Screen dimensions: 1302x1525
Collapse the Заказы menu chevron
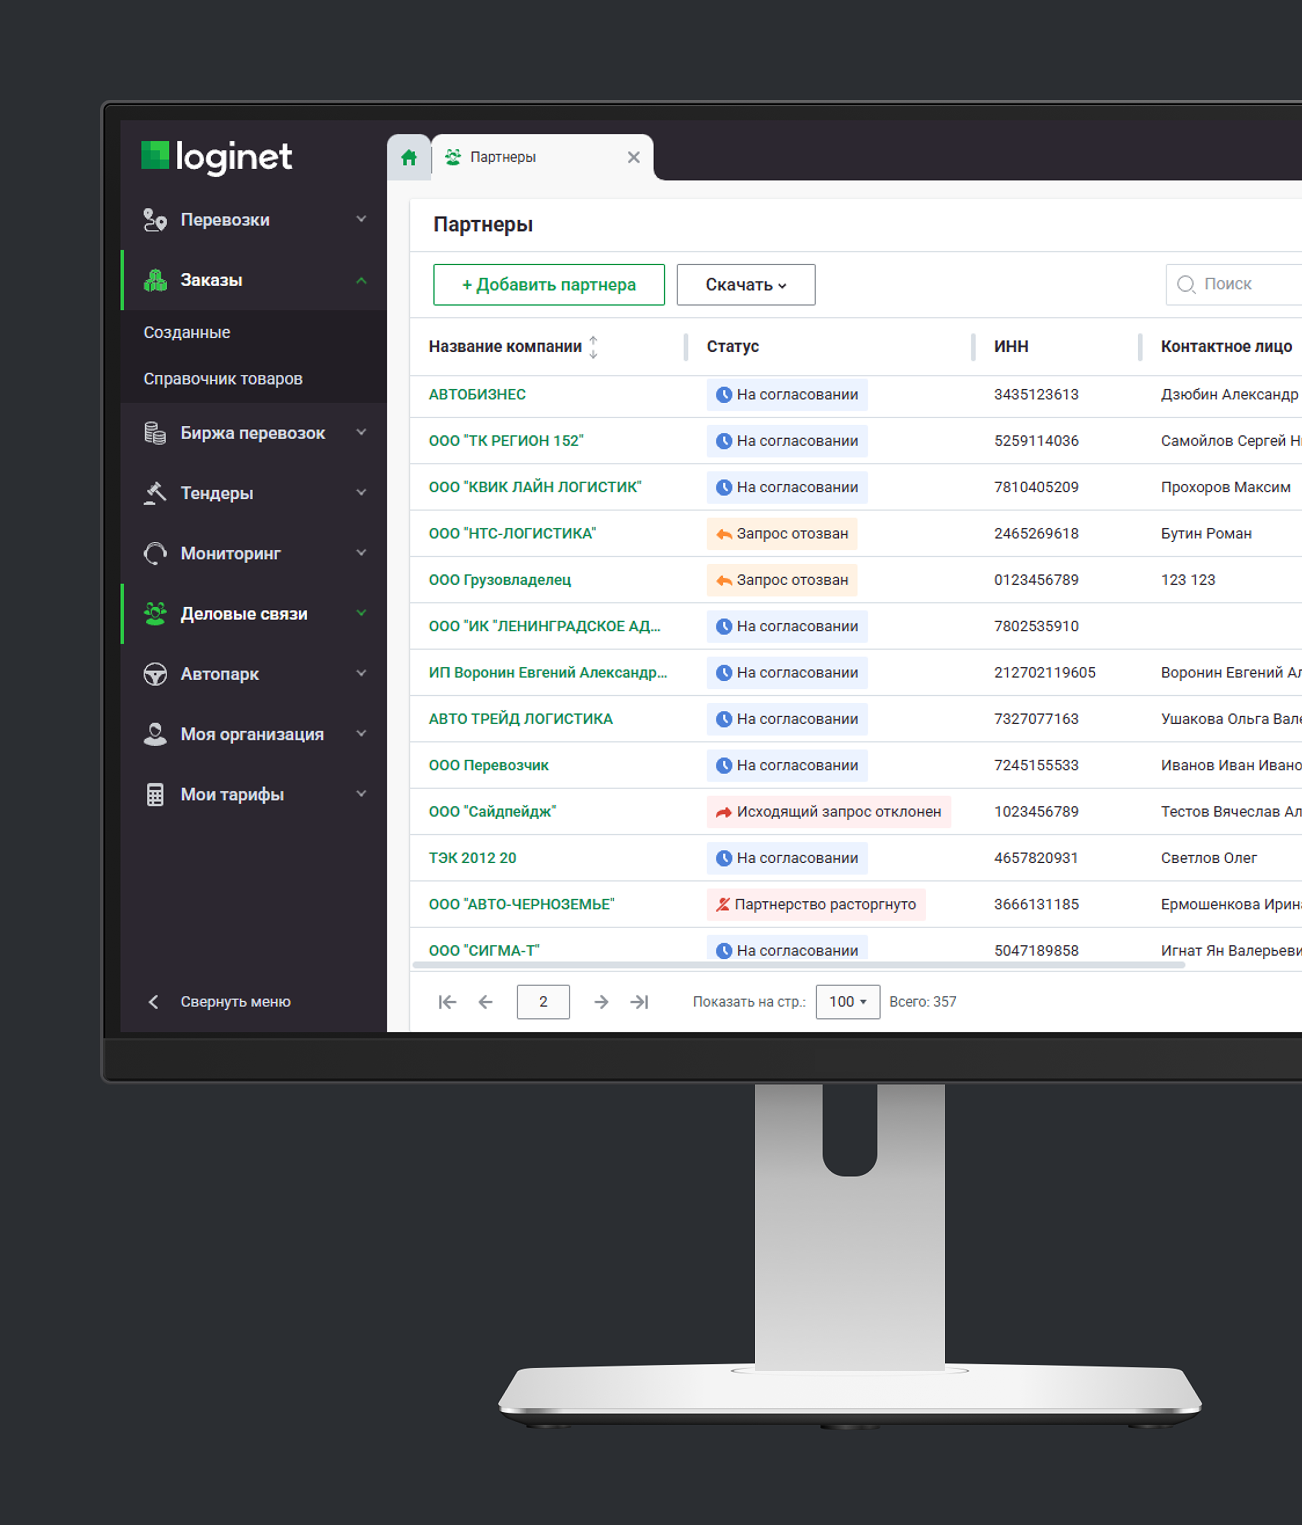click(x=361, y=280)
